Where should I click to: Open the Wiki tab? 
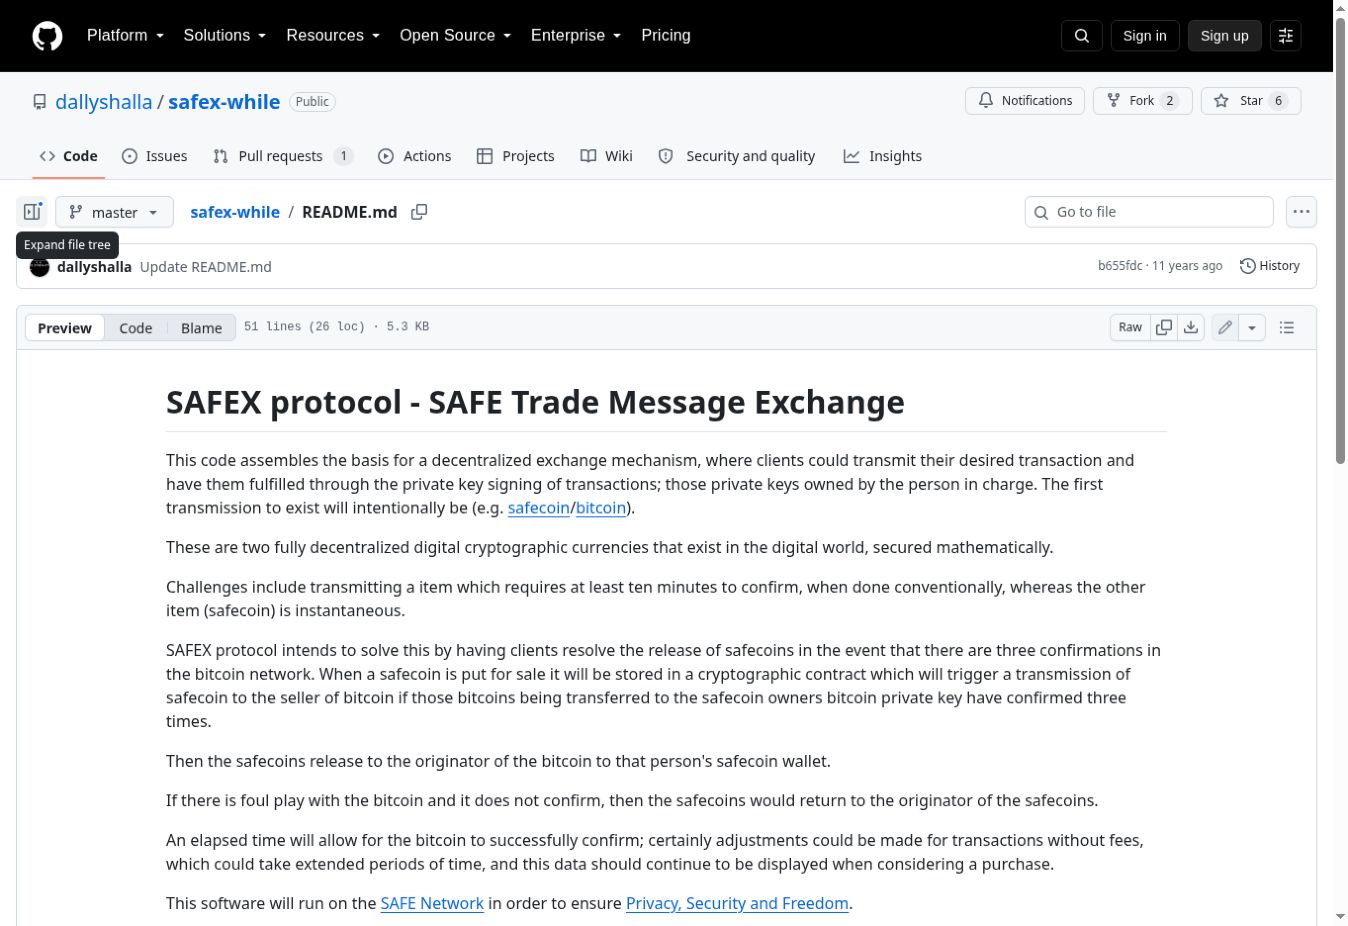[x=606, y=156]
